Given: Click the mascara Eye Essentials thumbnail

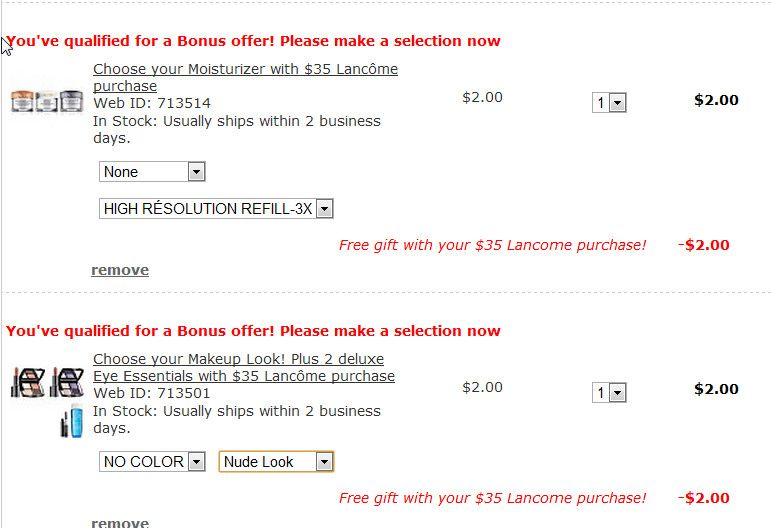Looking at the screenshot, I should click(69, 421).
